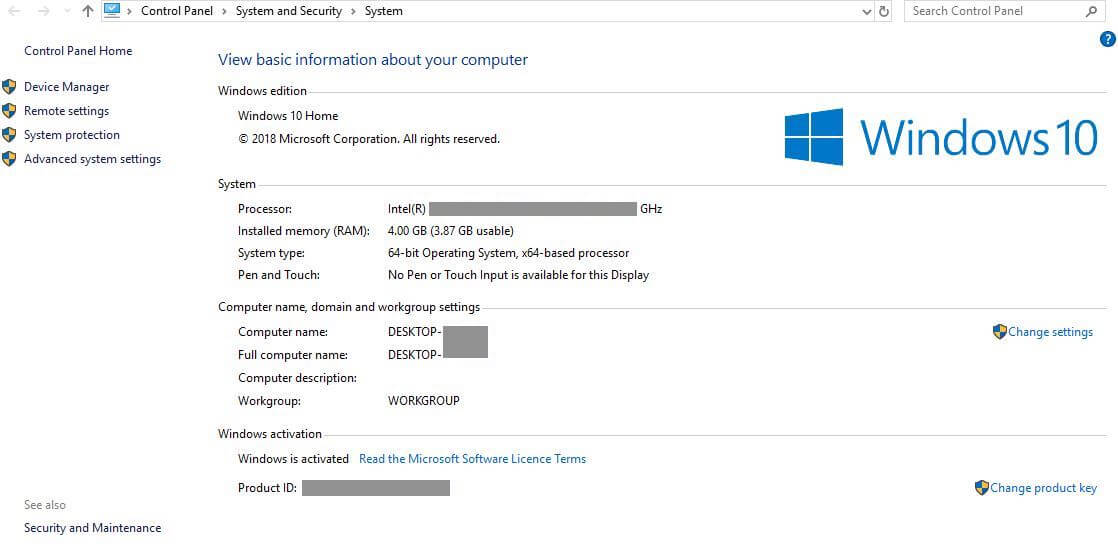This screenshot has width=1118, height=549.
Task: Click Change settings link
Action: click(x=1050, y=332)
